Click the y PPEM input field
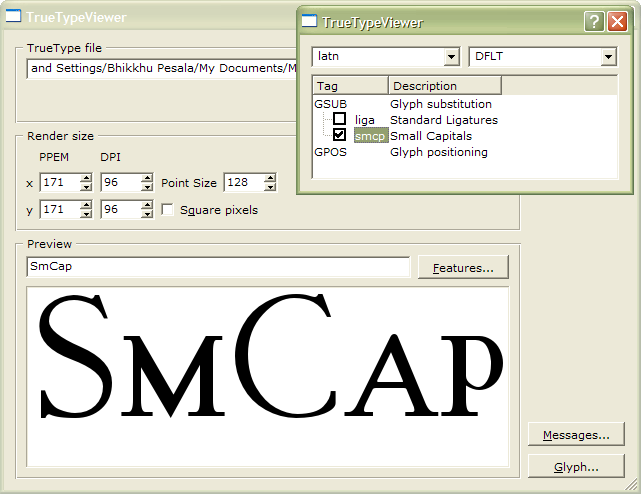641x494 pixels. point(60,209)
